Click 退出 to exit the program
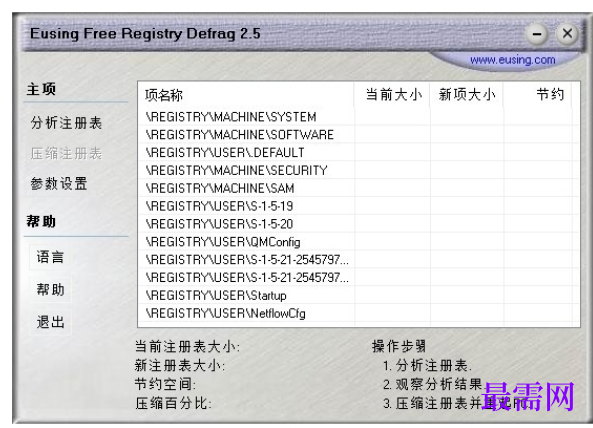 (x=50, y=323)
